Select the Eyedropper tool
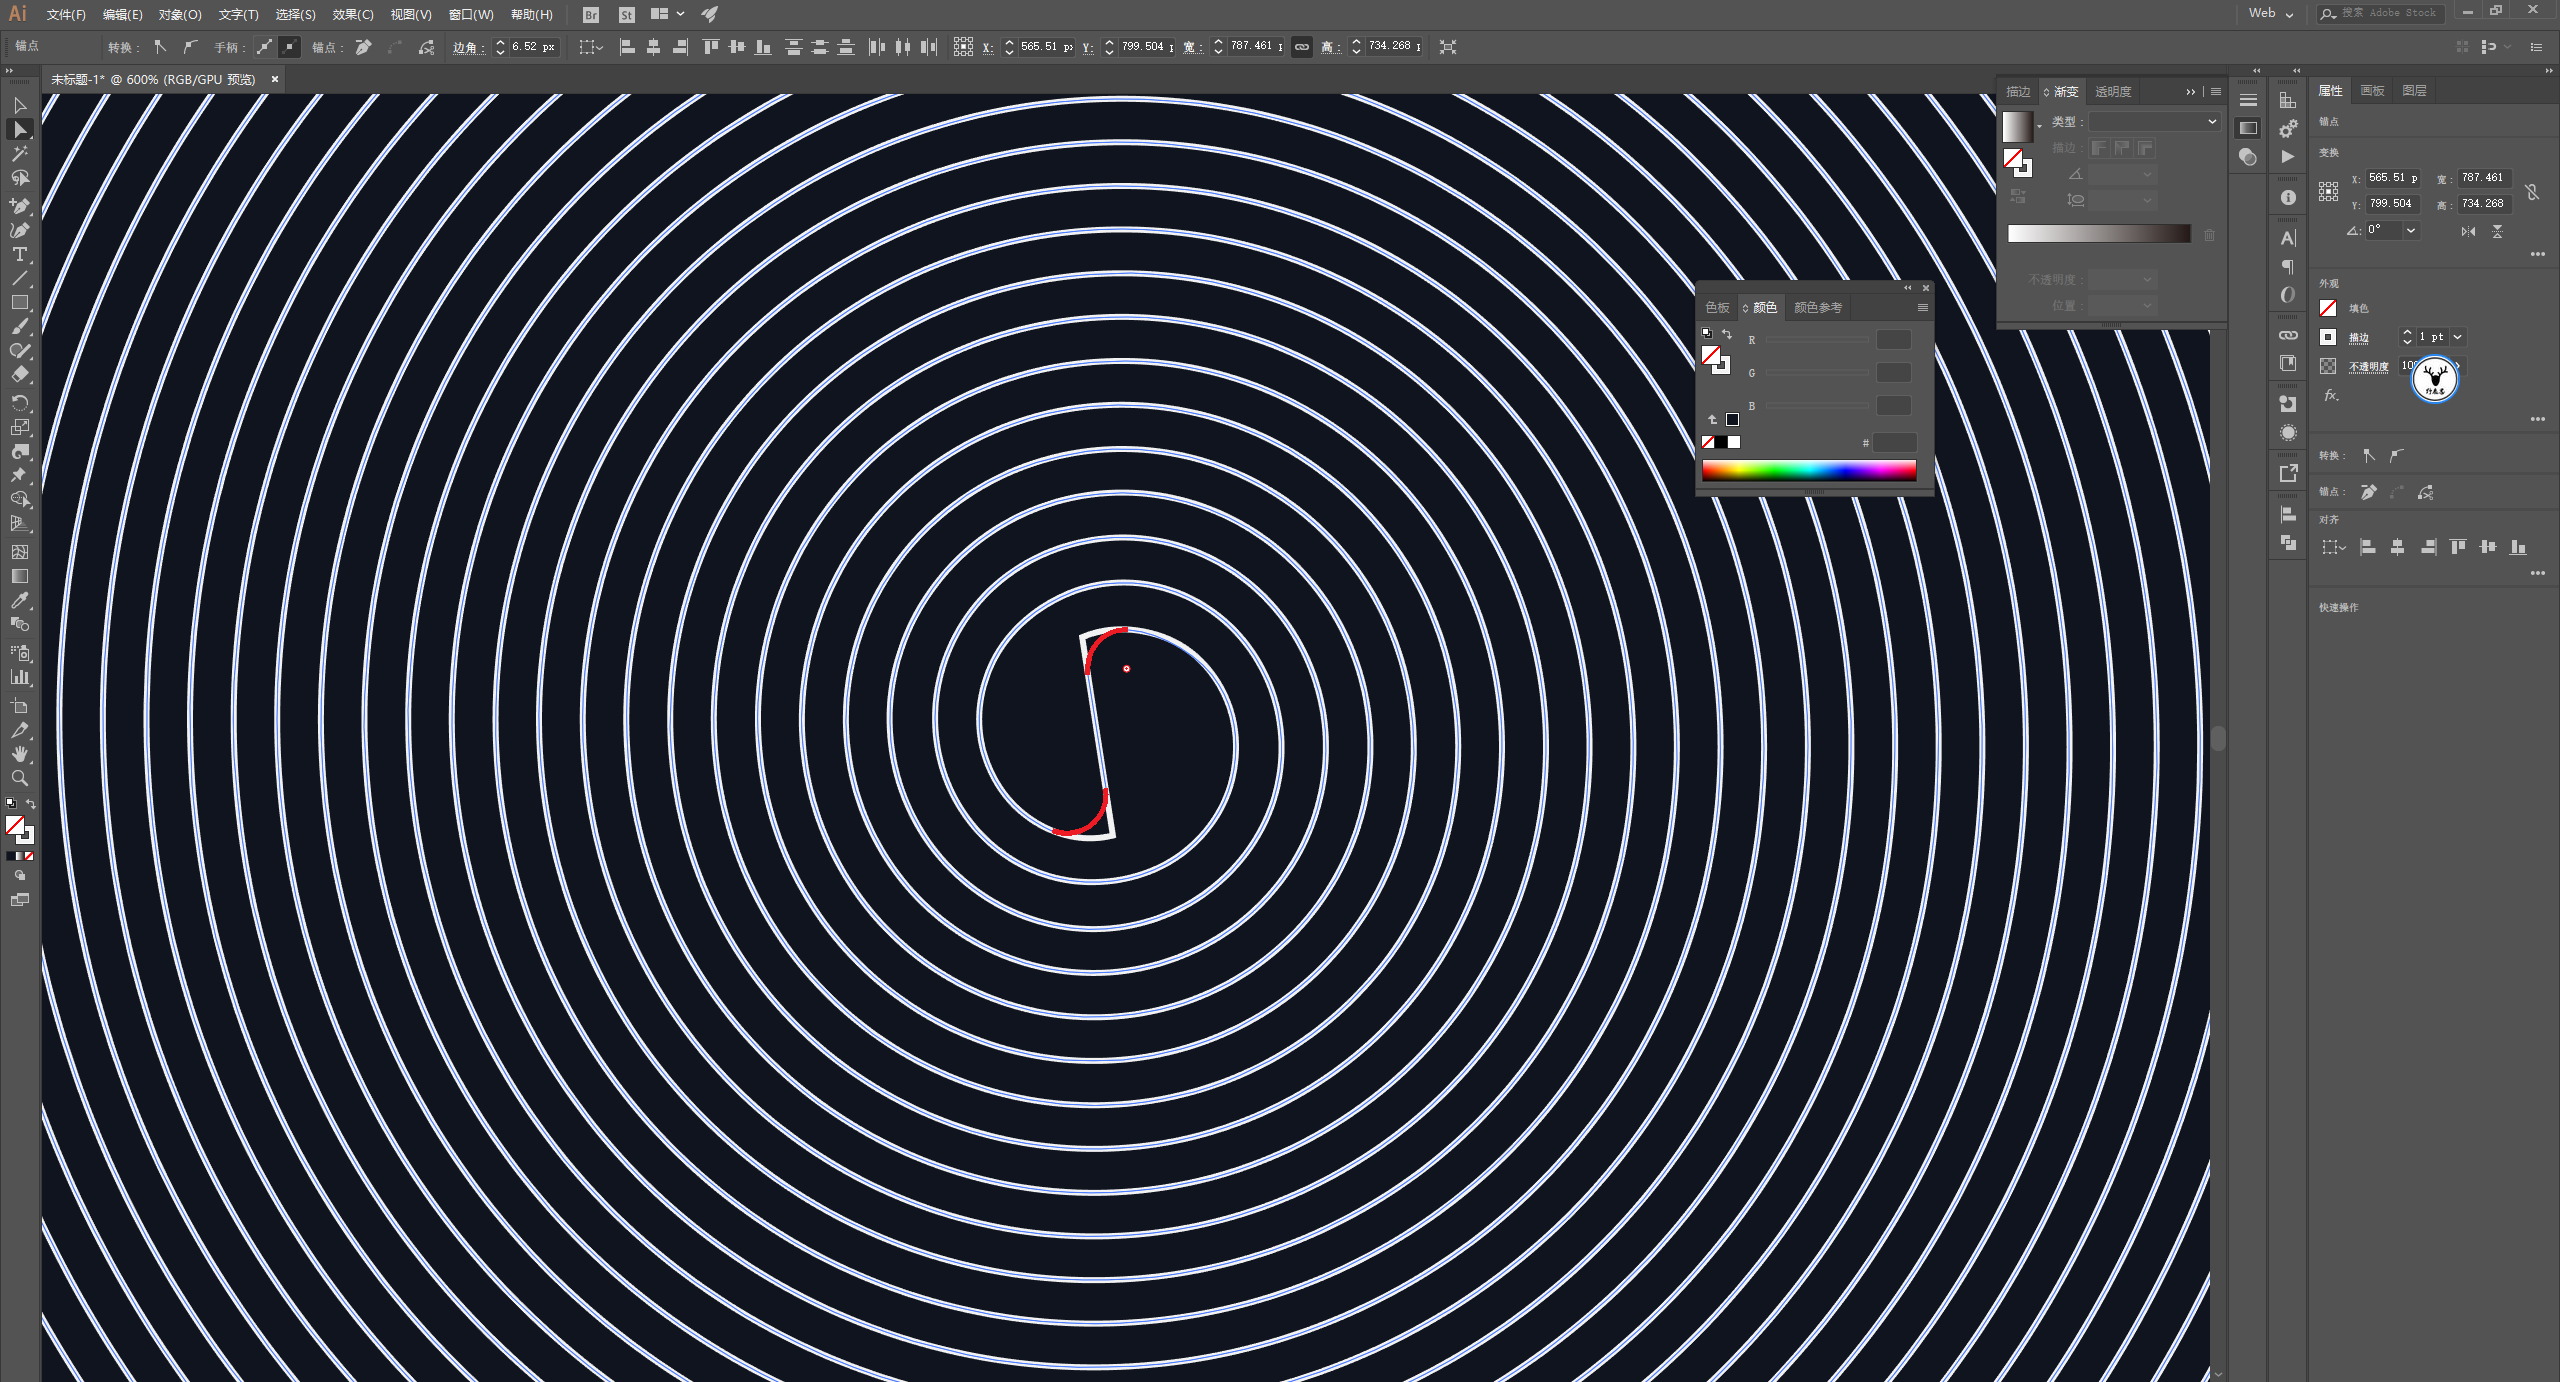 (x=19, y=600)
